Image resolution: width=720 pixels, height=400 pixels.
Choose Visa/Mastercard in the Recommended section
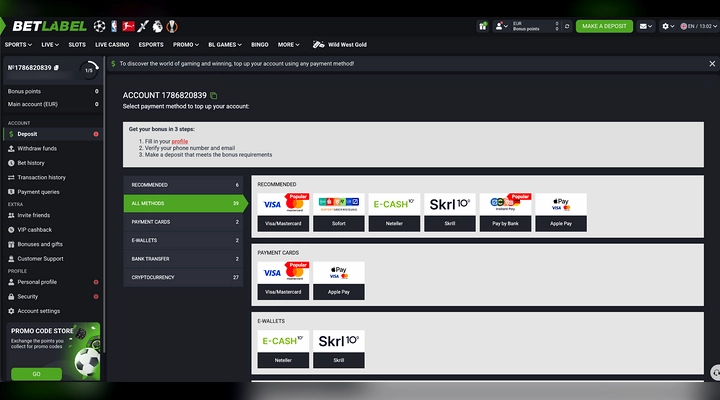pyautogui.click(x=283, y=212)
